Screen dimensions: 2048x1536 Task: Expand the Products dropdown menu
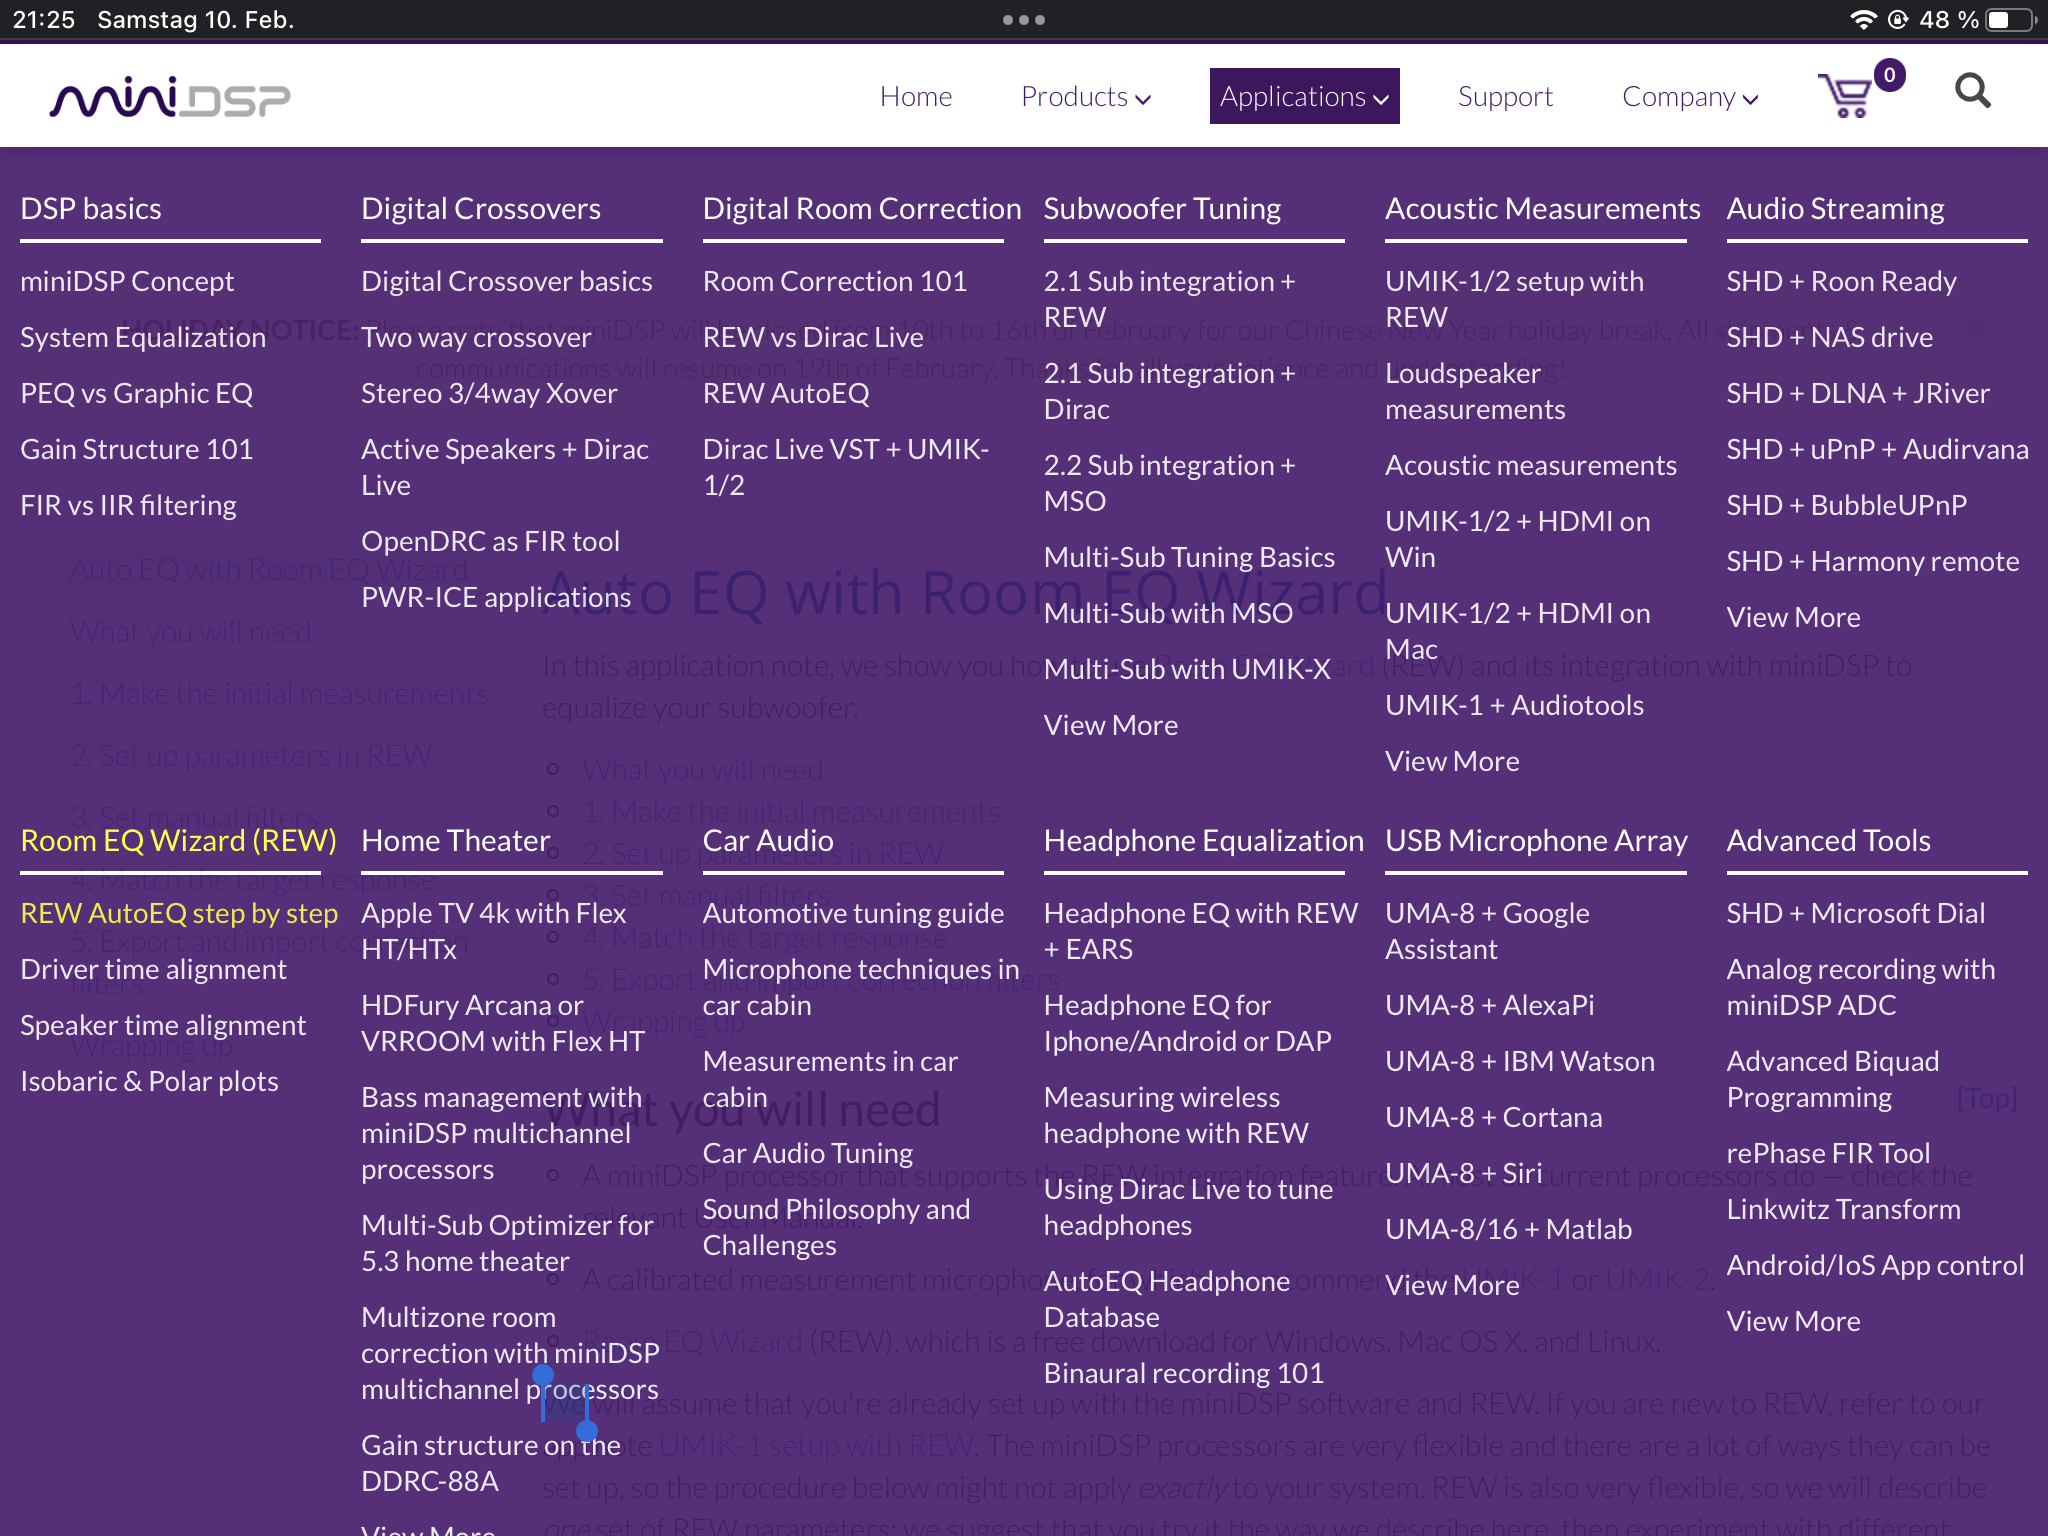[x=1086, y=96]
